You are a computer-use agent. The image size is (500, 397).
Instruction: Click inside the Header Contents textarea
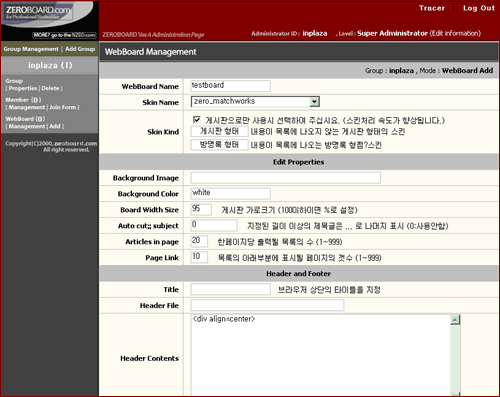tap(320, 356)
